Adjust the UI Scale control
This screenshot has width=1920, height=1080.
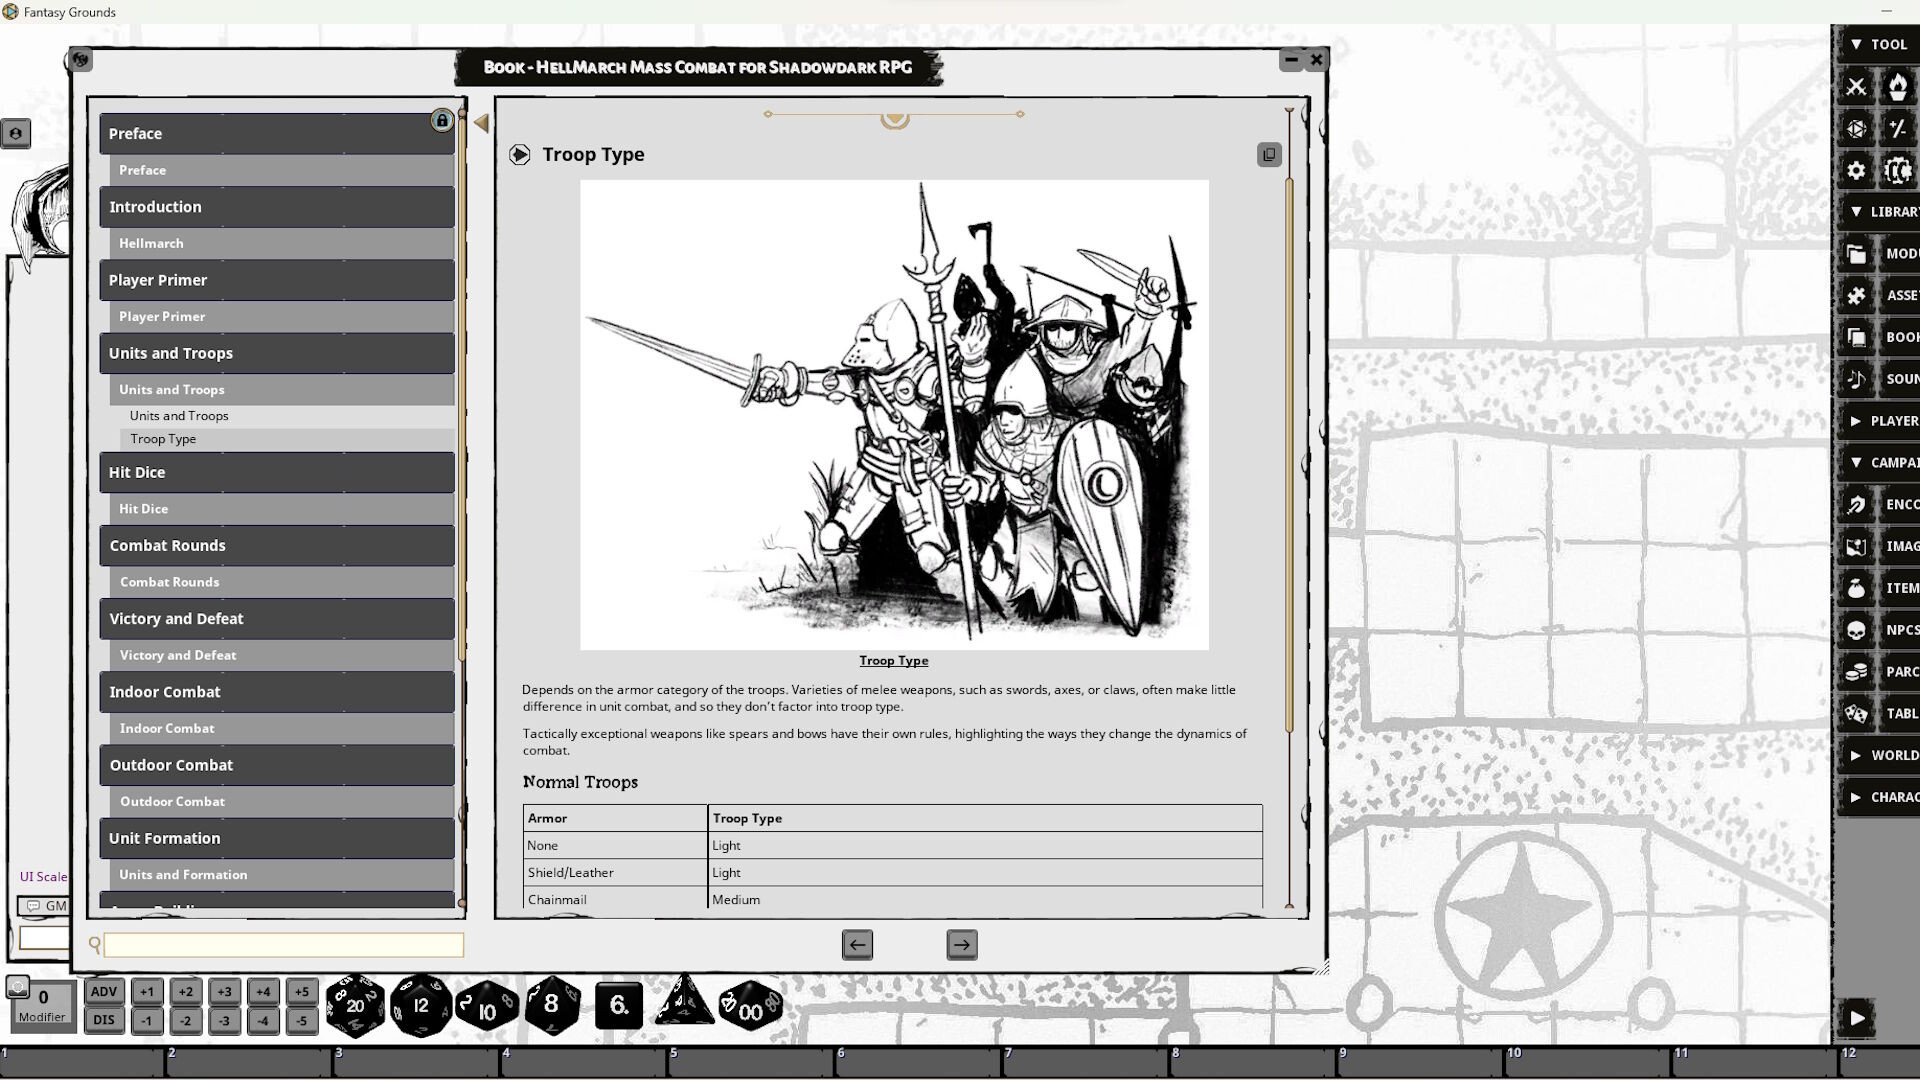[x=43, y=876]
